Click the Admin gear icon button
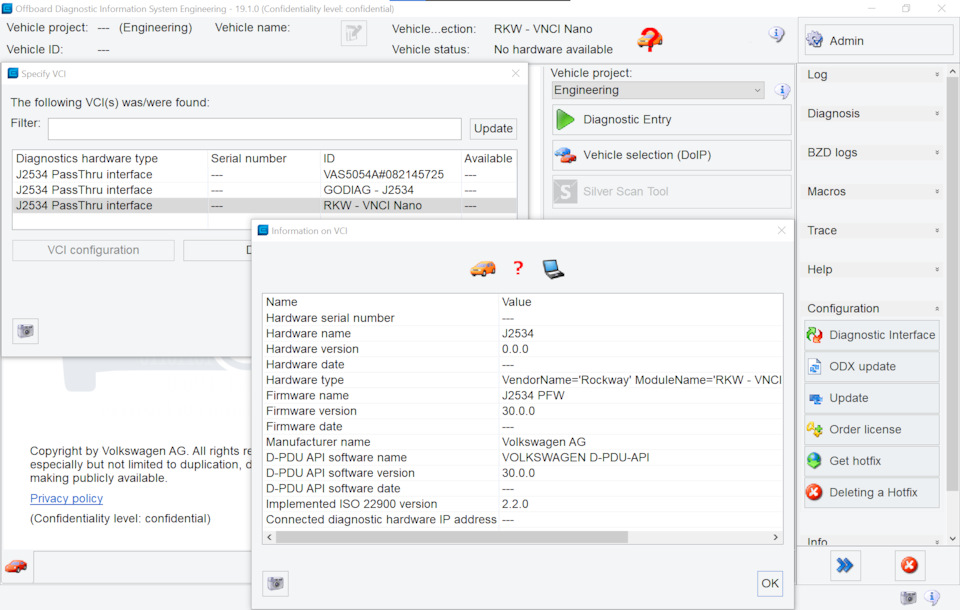960x610 pixels. coord(879,40)
